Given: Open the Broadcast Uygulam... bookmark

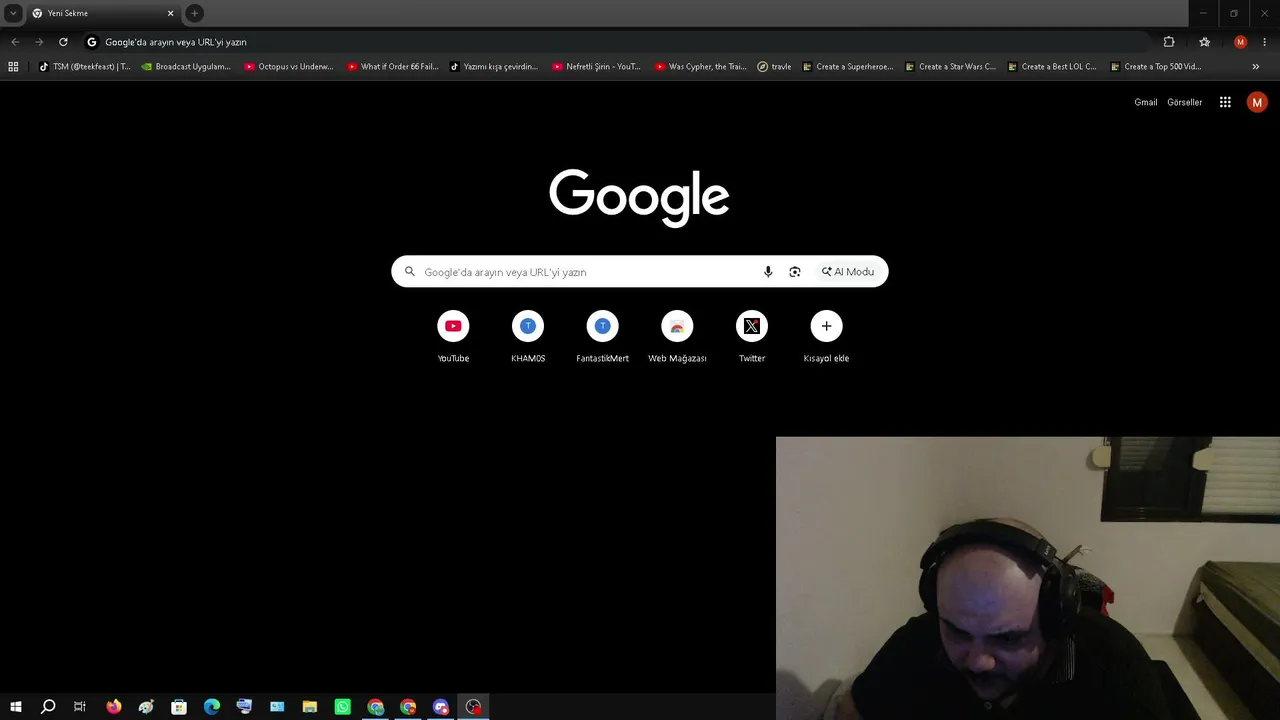Looking at the screenshot, I should tap(186, 67).
